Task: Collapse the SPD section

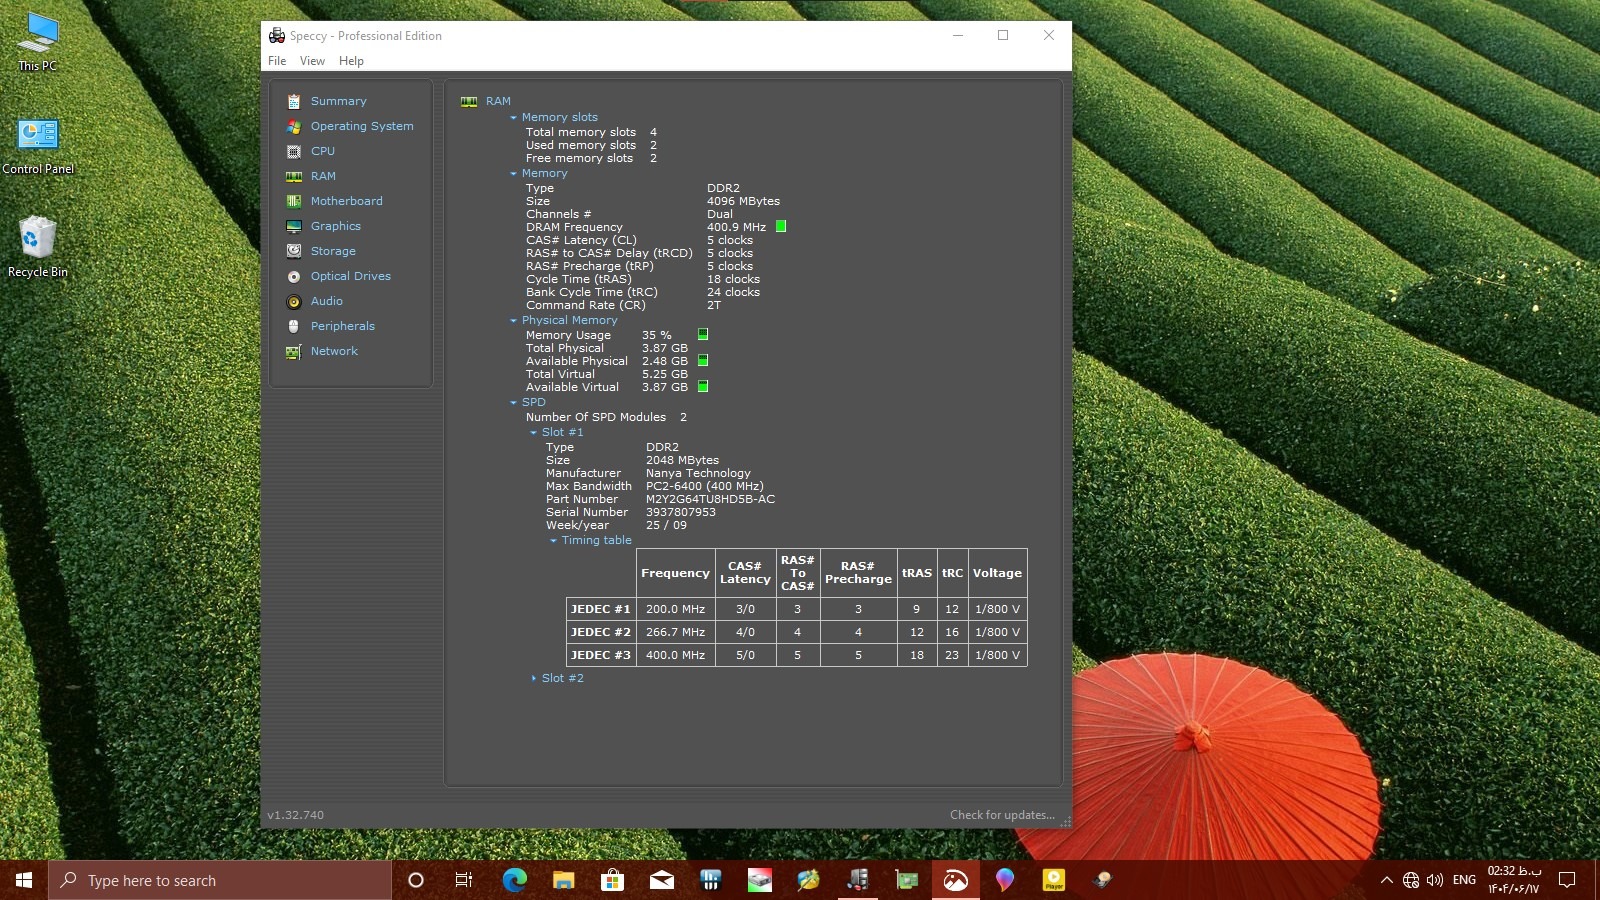Action: 513,403
